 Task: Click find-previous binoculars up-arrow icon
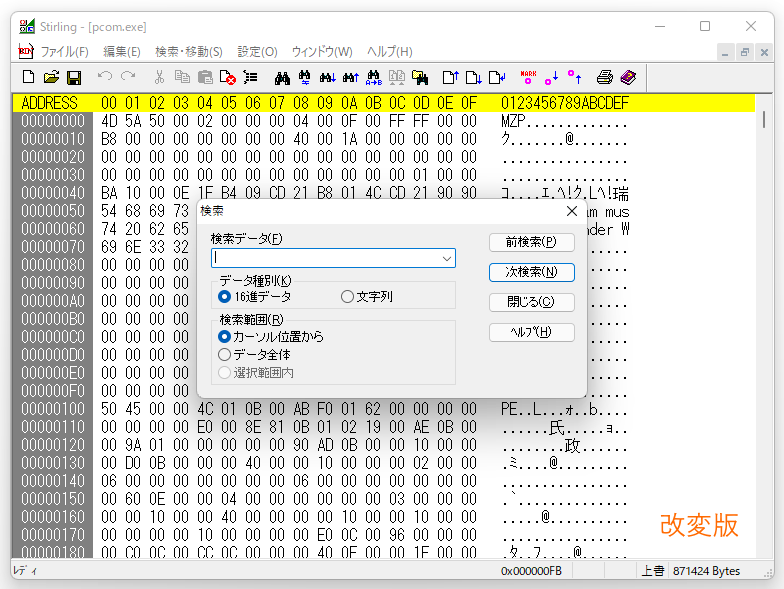pos(350,78)
